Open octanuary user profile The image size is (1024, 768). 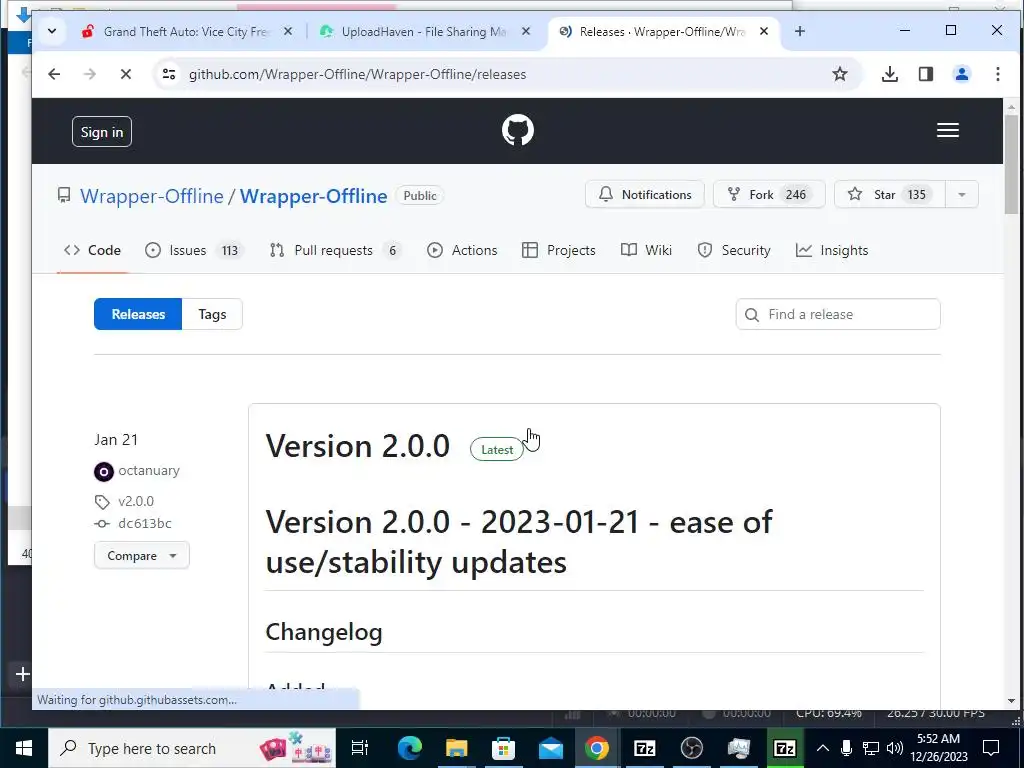(149, 471)
